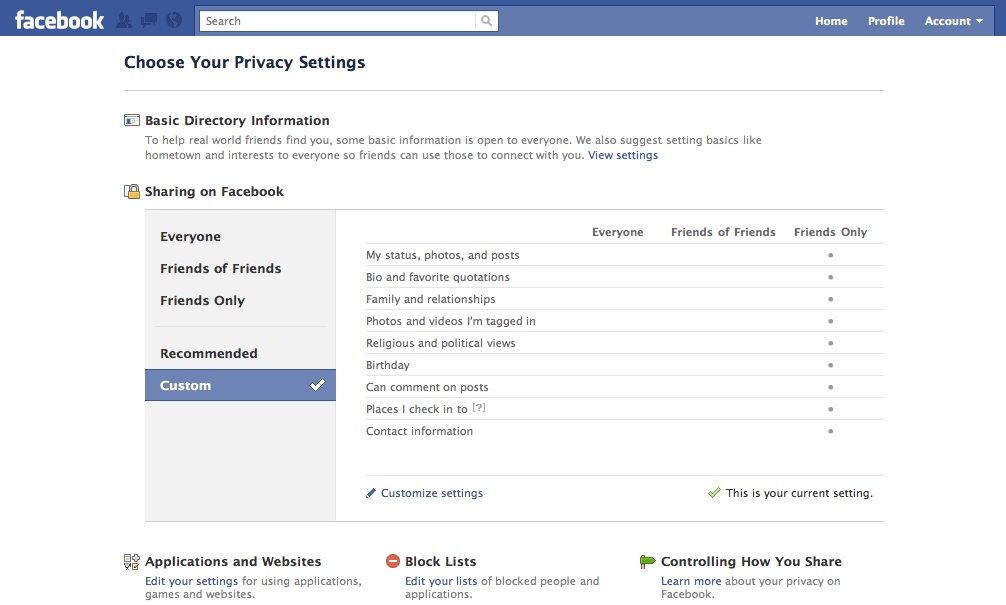The image size is (1006, 605).
Task: Click 'Photos and videos I'm tagged in' text
Action: pyautogui.click(x=450, y=321)
